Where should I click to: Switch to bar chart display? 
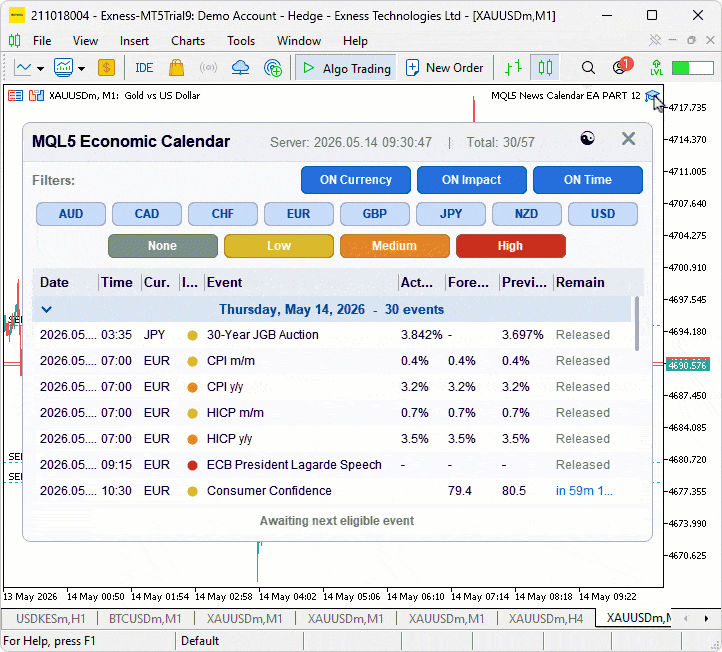point(513,68)
